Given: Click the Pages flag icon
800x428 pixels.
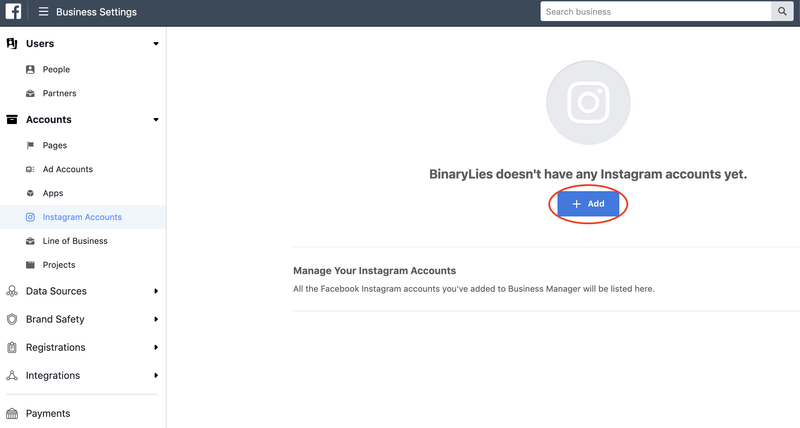Looking at the screenshot, I should tap(31, 146).
